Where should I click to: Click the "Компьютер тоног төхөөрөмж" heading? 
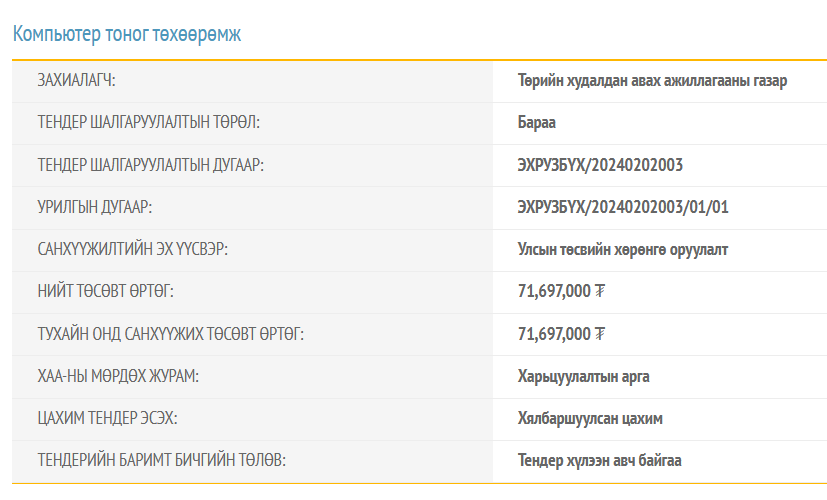[127, 34]
